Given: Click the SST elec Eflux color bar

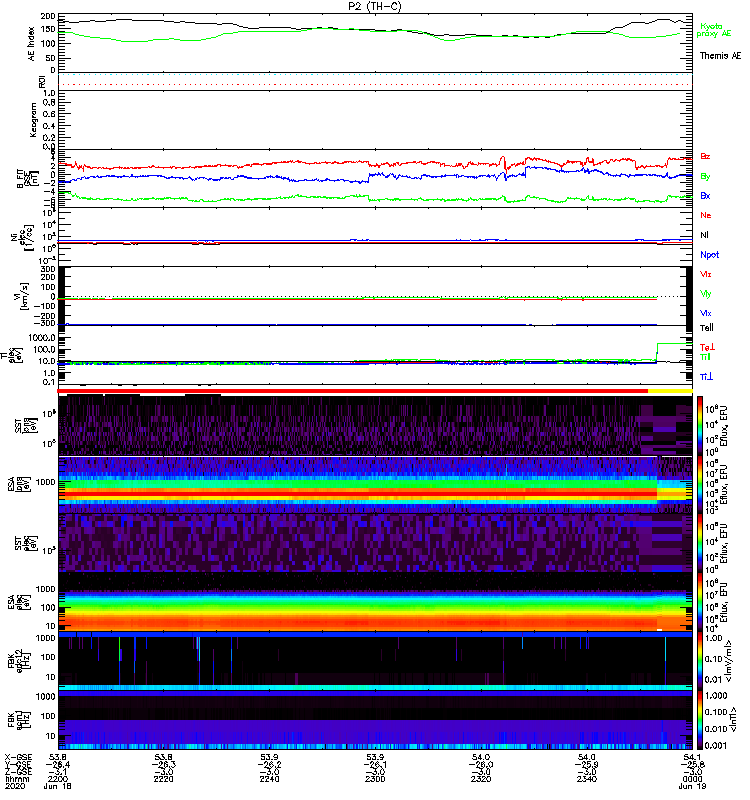Looking at the screenshot, I should click(x=700, y=543).
